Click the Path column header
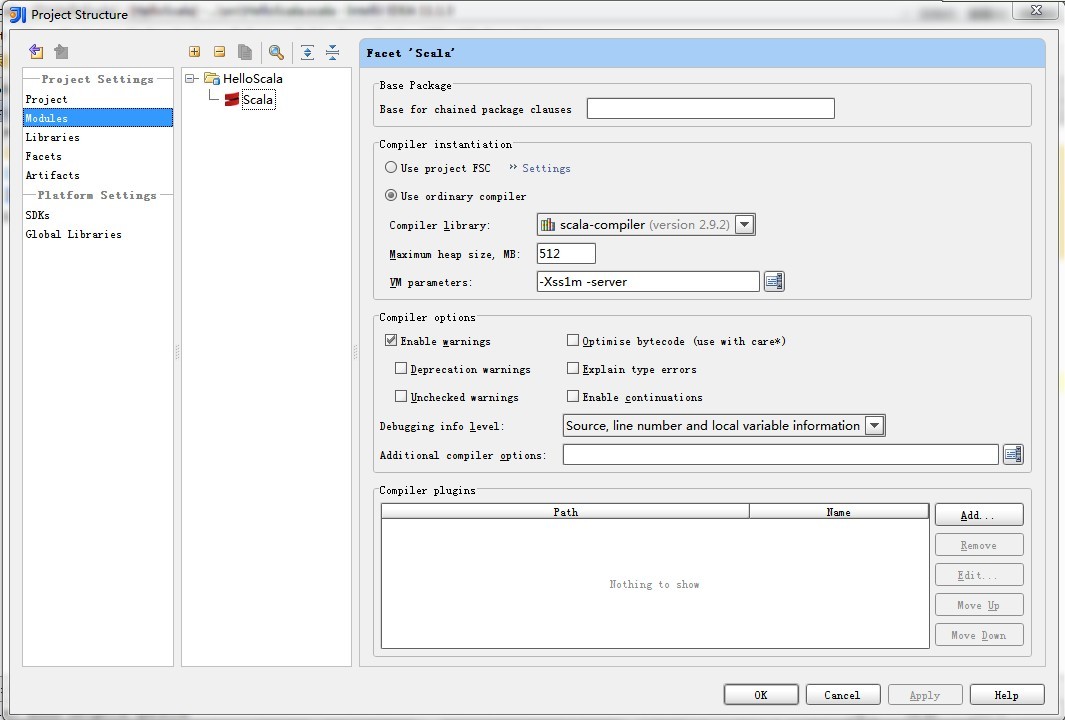This screenshot has height=720, width=1065. [x=565, y=511]
